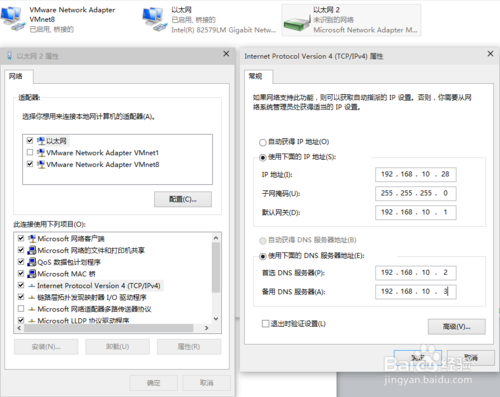Enable the Microsoft 网络适配器多路传送器协议 checkbox
500x397 pixels.
pos(21,309)
